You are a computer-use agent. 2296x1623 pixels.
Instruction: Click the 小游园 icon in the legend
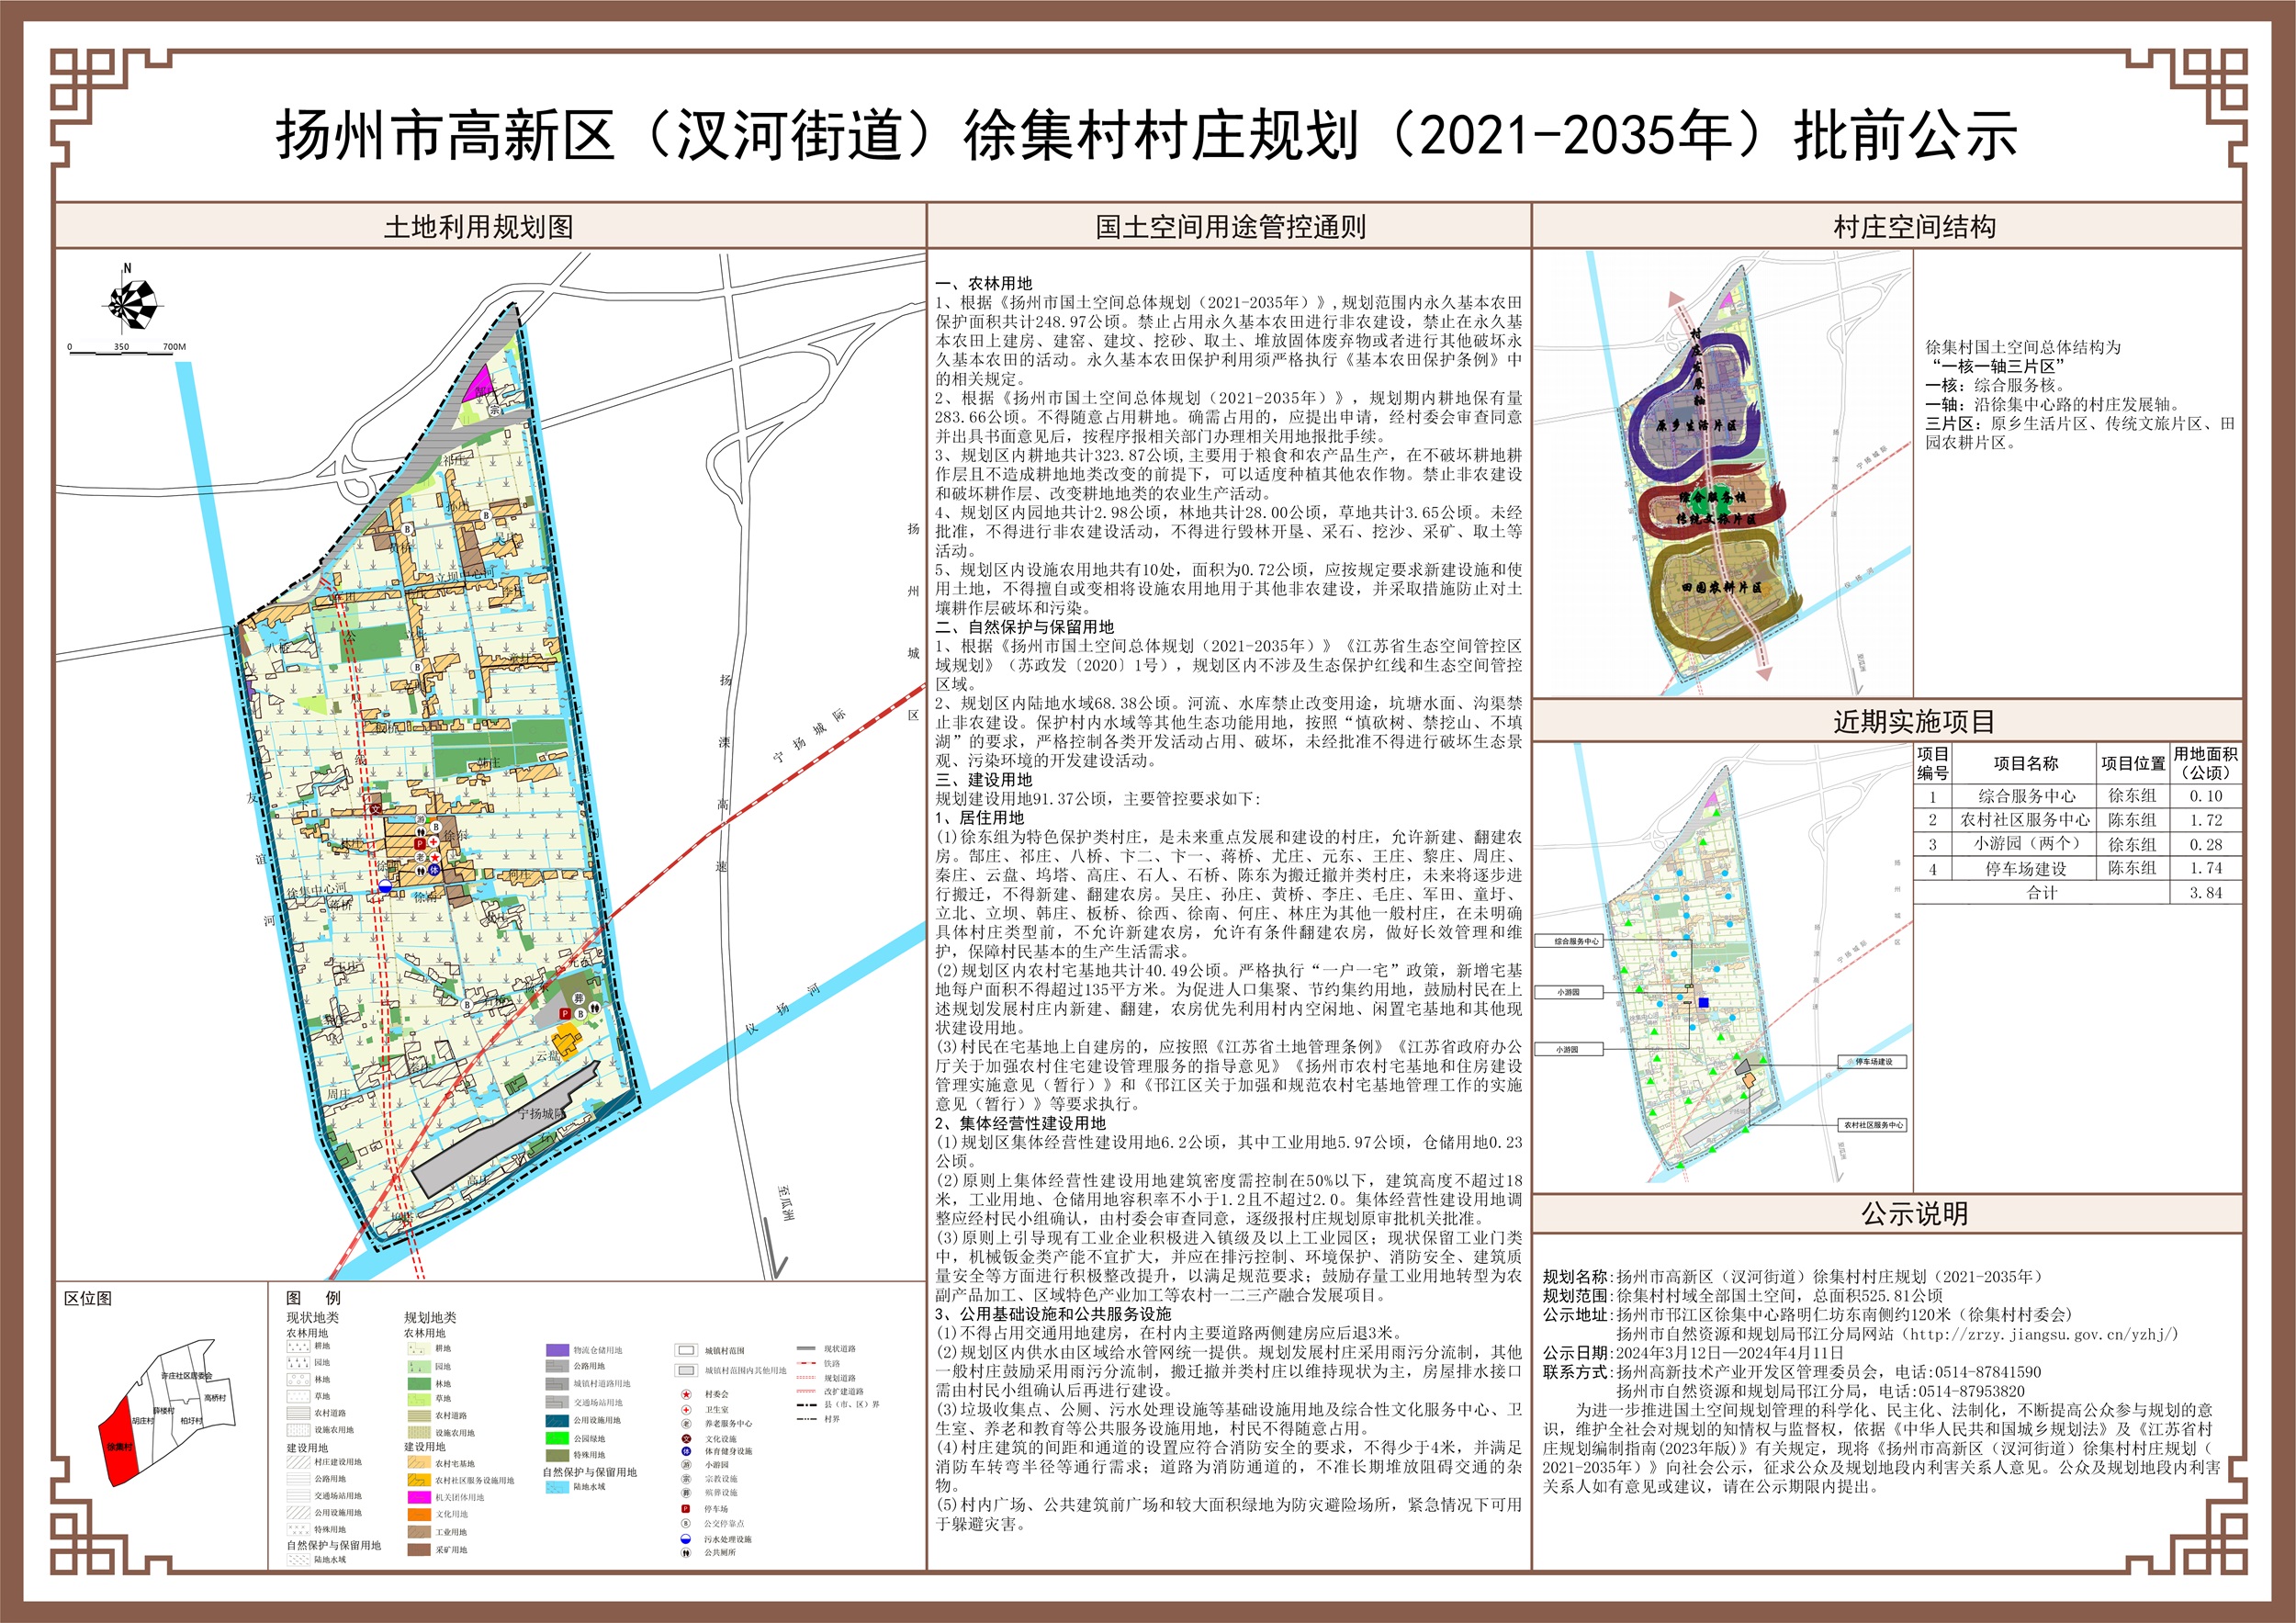pos(686,1465)
